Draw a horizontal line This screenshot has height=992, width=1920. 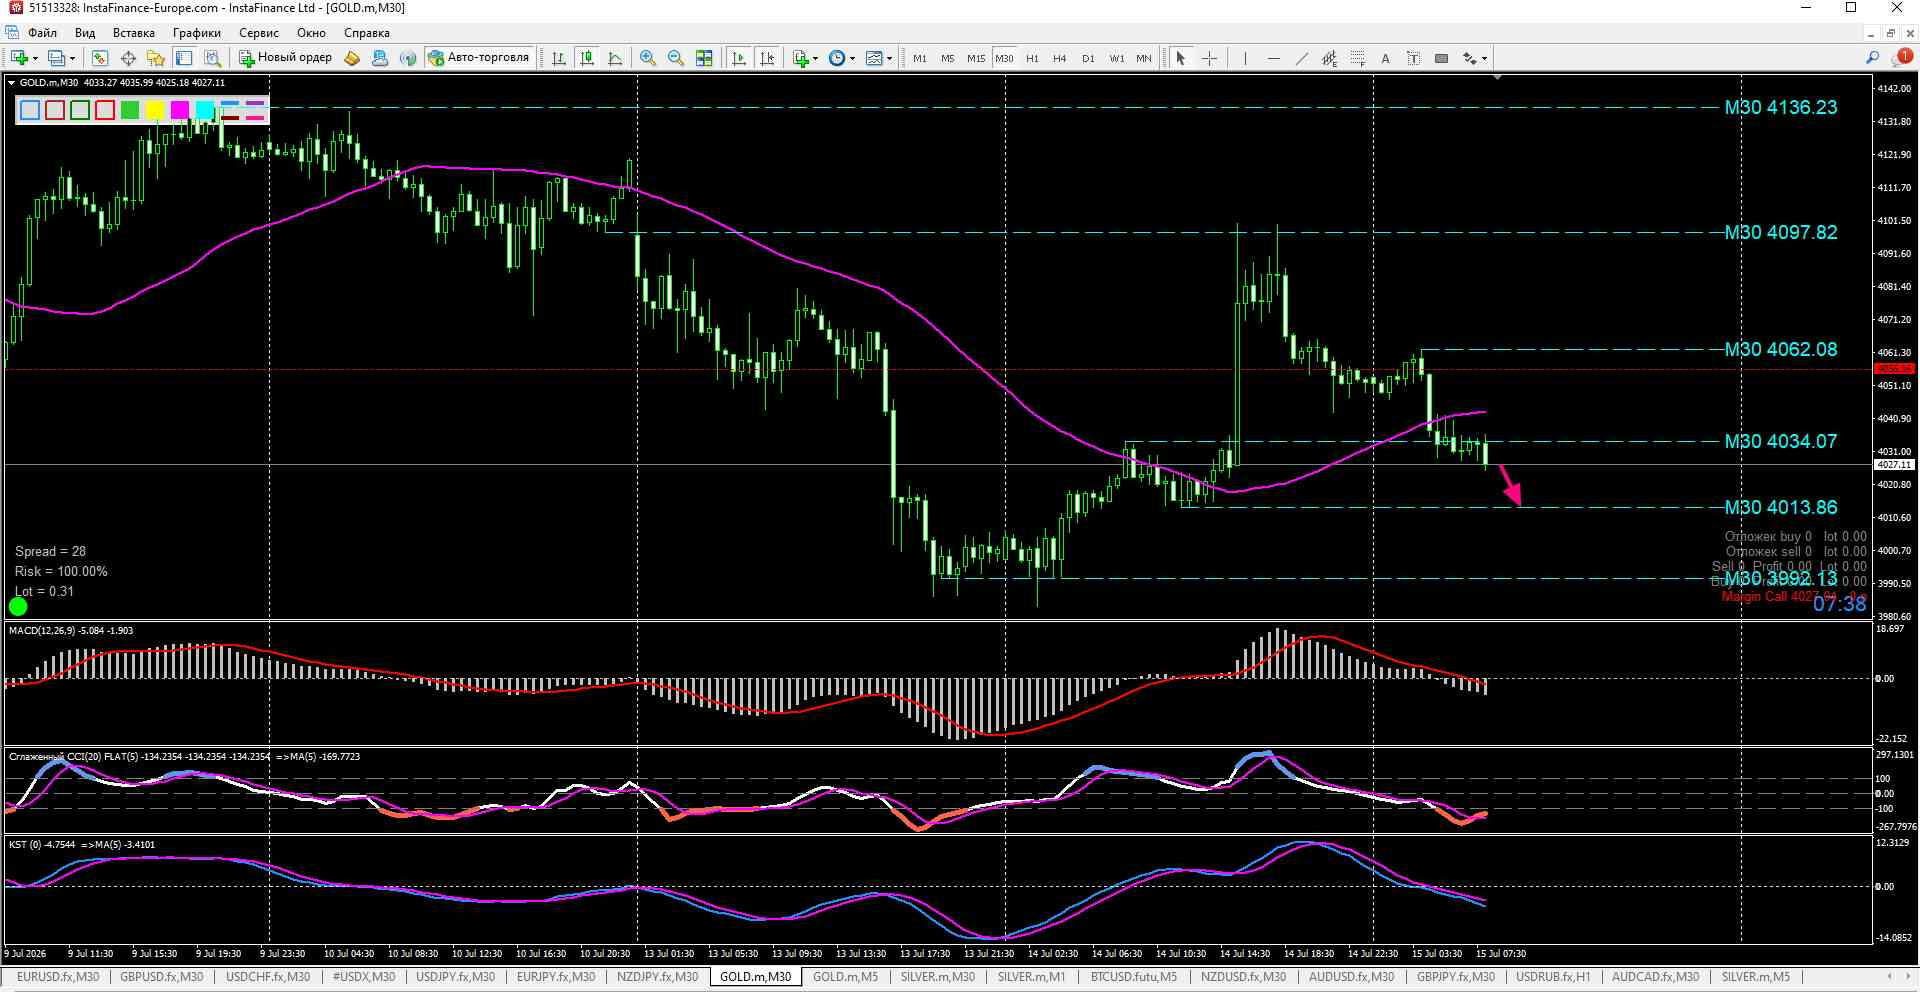(1273, 58)
